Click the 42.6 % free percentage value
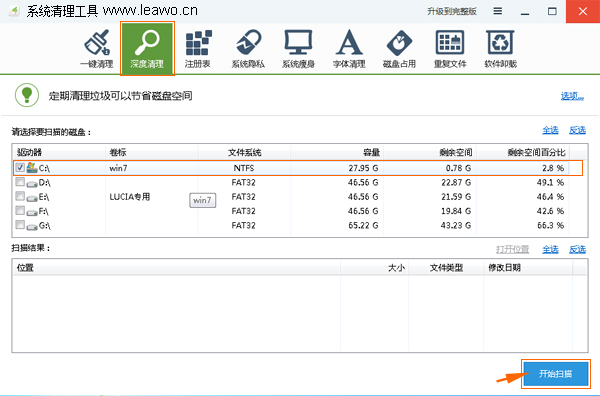This screenshot has height=396, width=600. 550,211
